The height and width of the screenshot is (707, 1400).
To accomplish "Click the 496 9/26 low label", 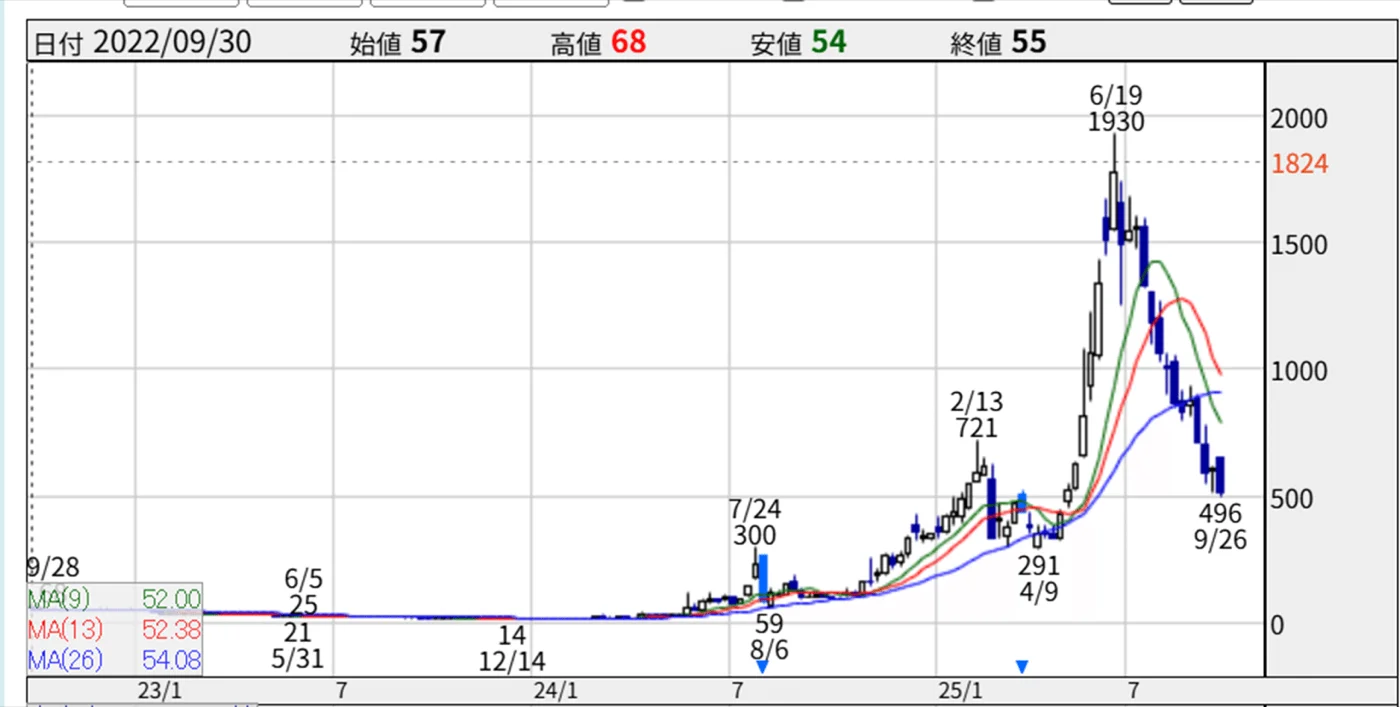I will tap(1219, 527).
